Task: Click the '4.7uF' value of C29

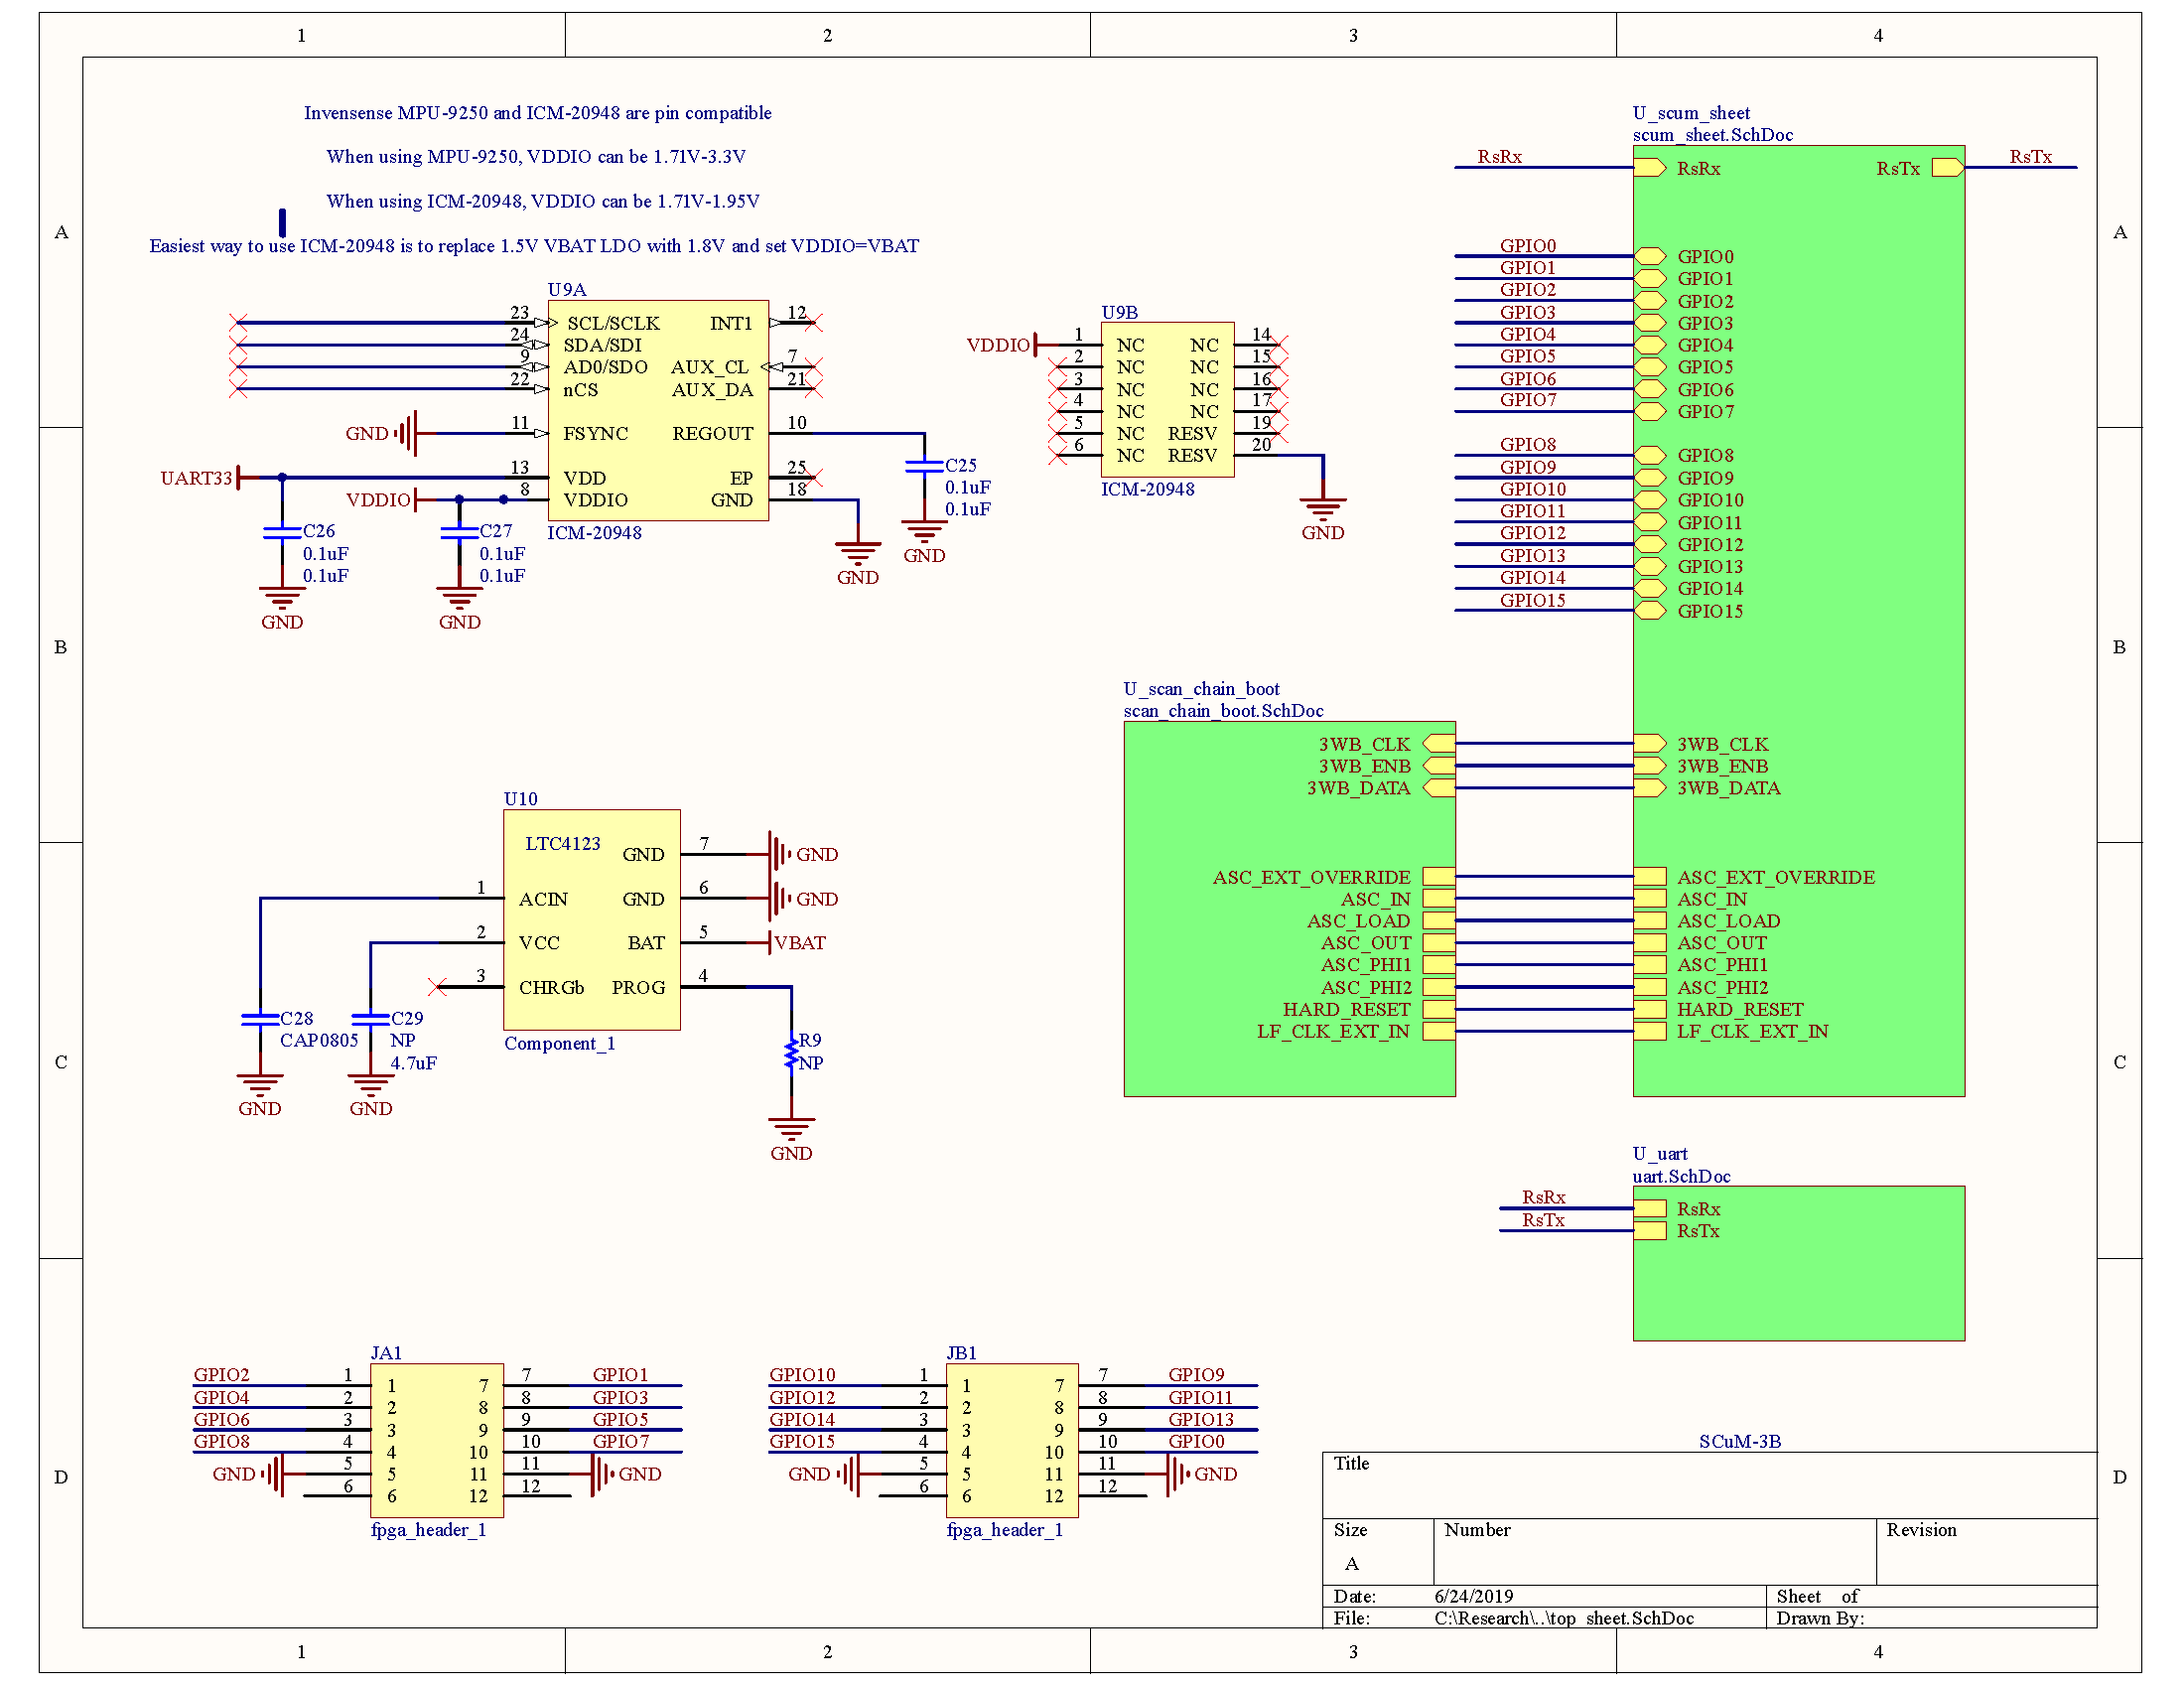Action: pos(413,1064)
